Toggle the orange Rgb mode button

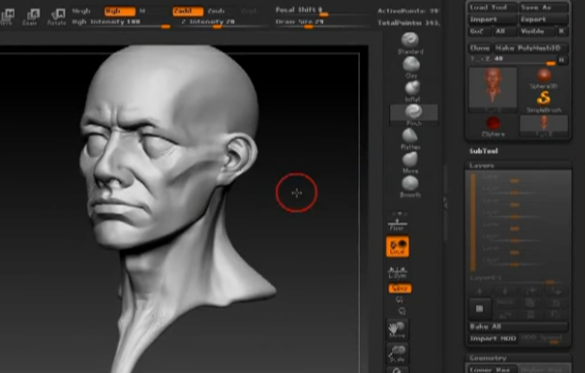coord(120,11)
